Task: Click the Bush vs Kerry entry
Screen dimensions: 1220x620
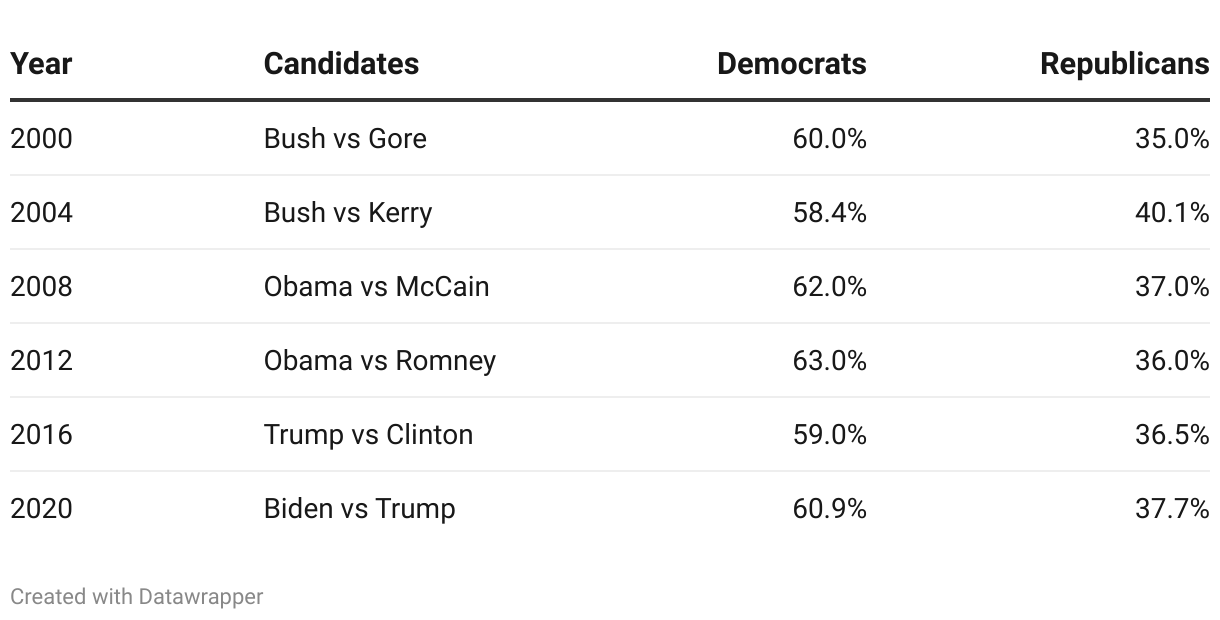Action: pyautogui.click(x=348, y=212)
